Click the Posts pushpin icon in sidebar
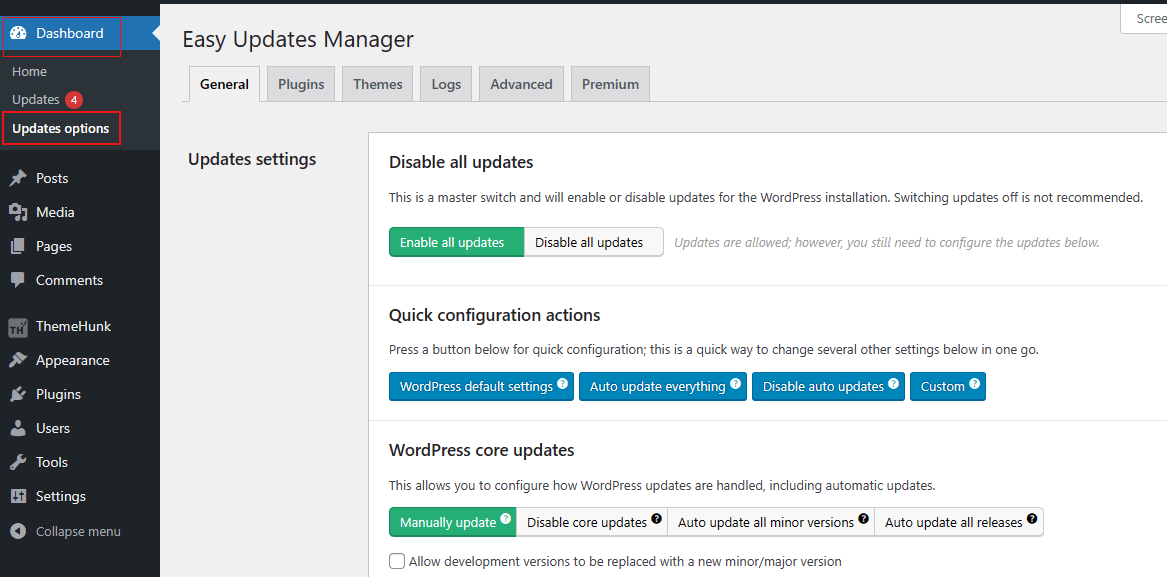Viewport: 1167px width, 577px height. pyautogui.click(x=18, y=178)
